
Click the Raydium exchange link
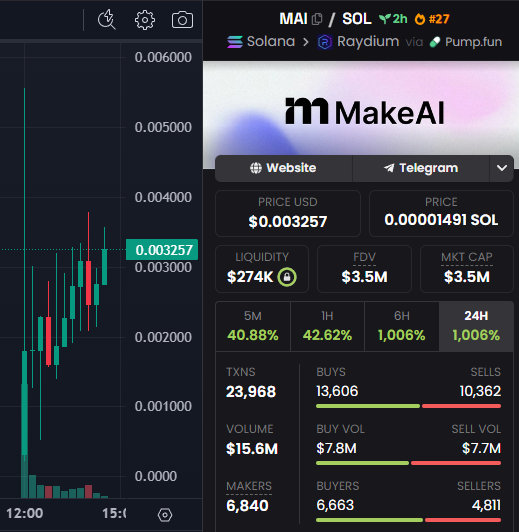(358, 42)
